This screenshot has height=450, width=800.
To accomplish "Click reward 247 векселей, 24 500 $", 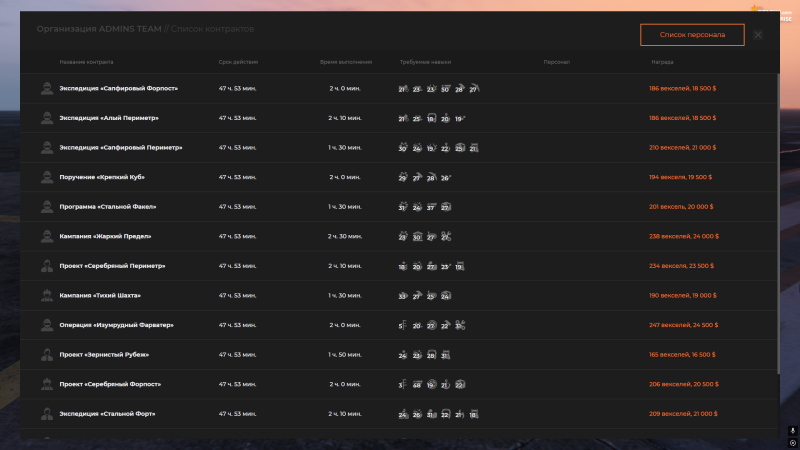I will coord(684,325).
